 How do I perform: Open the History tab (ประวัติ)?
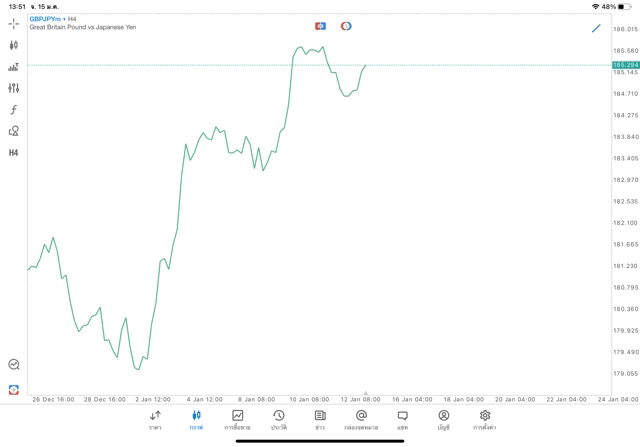pyautogui.click(x=278, y=419)
